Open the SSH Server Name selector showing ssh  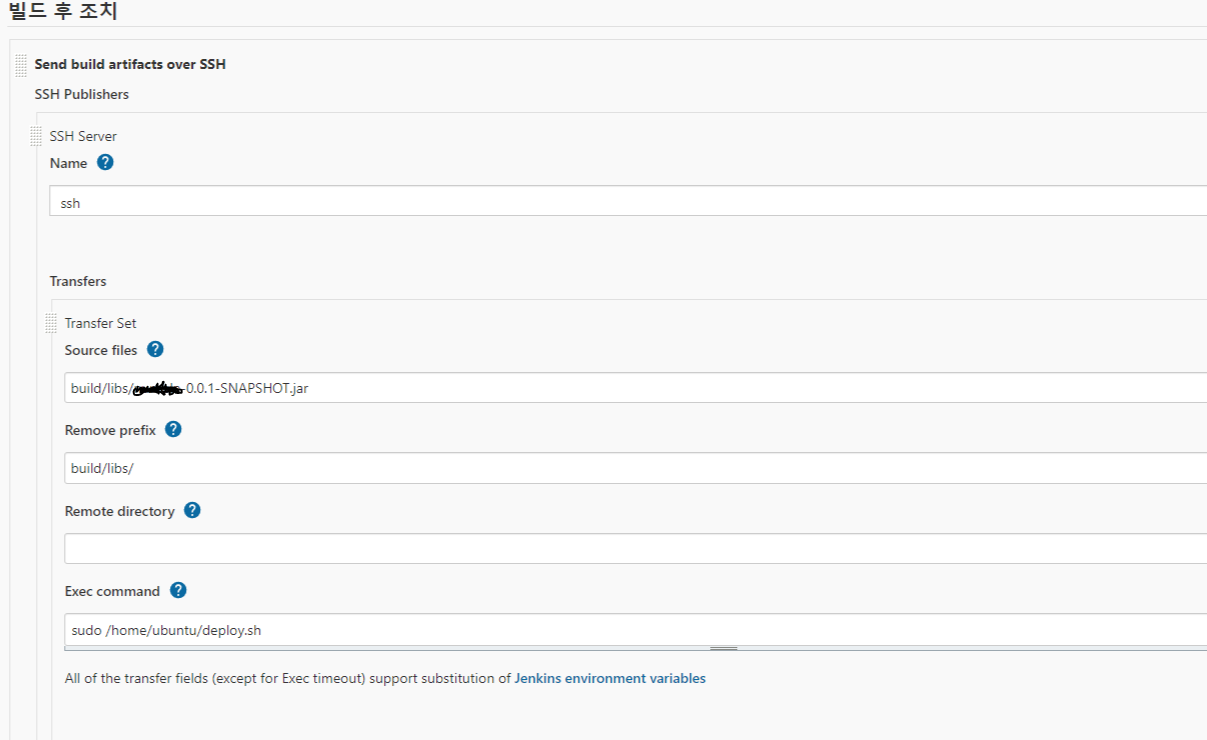coord(628,201)
